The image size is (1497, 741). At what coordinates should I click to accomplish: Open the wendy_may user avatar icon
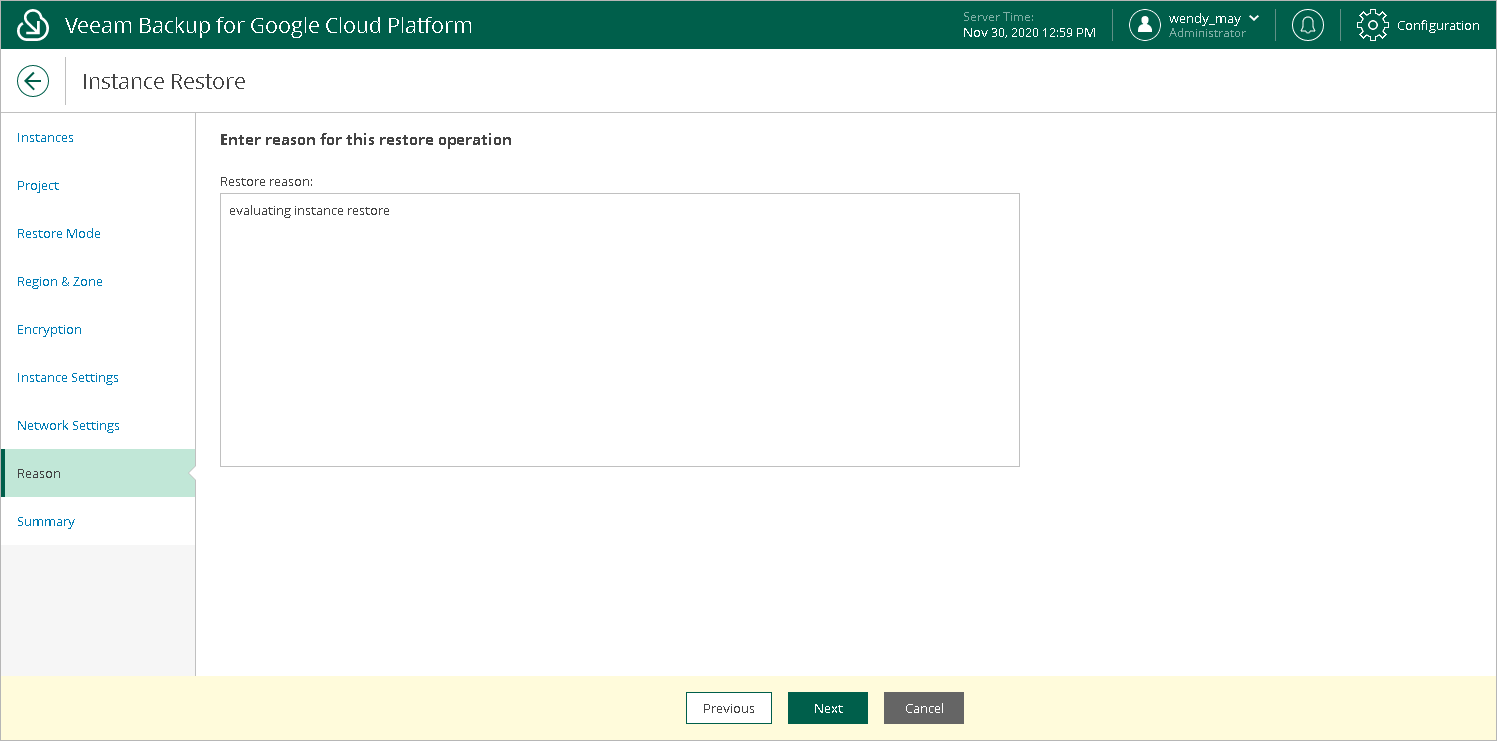(1145, 25)
